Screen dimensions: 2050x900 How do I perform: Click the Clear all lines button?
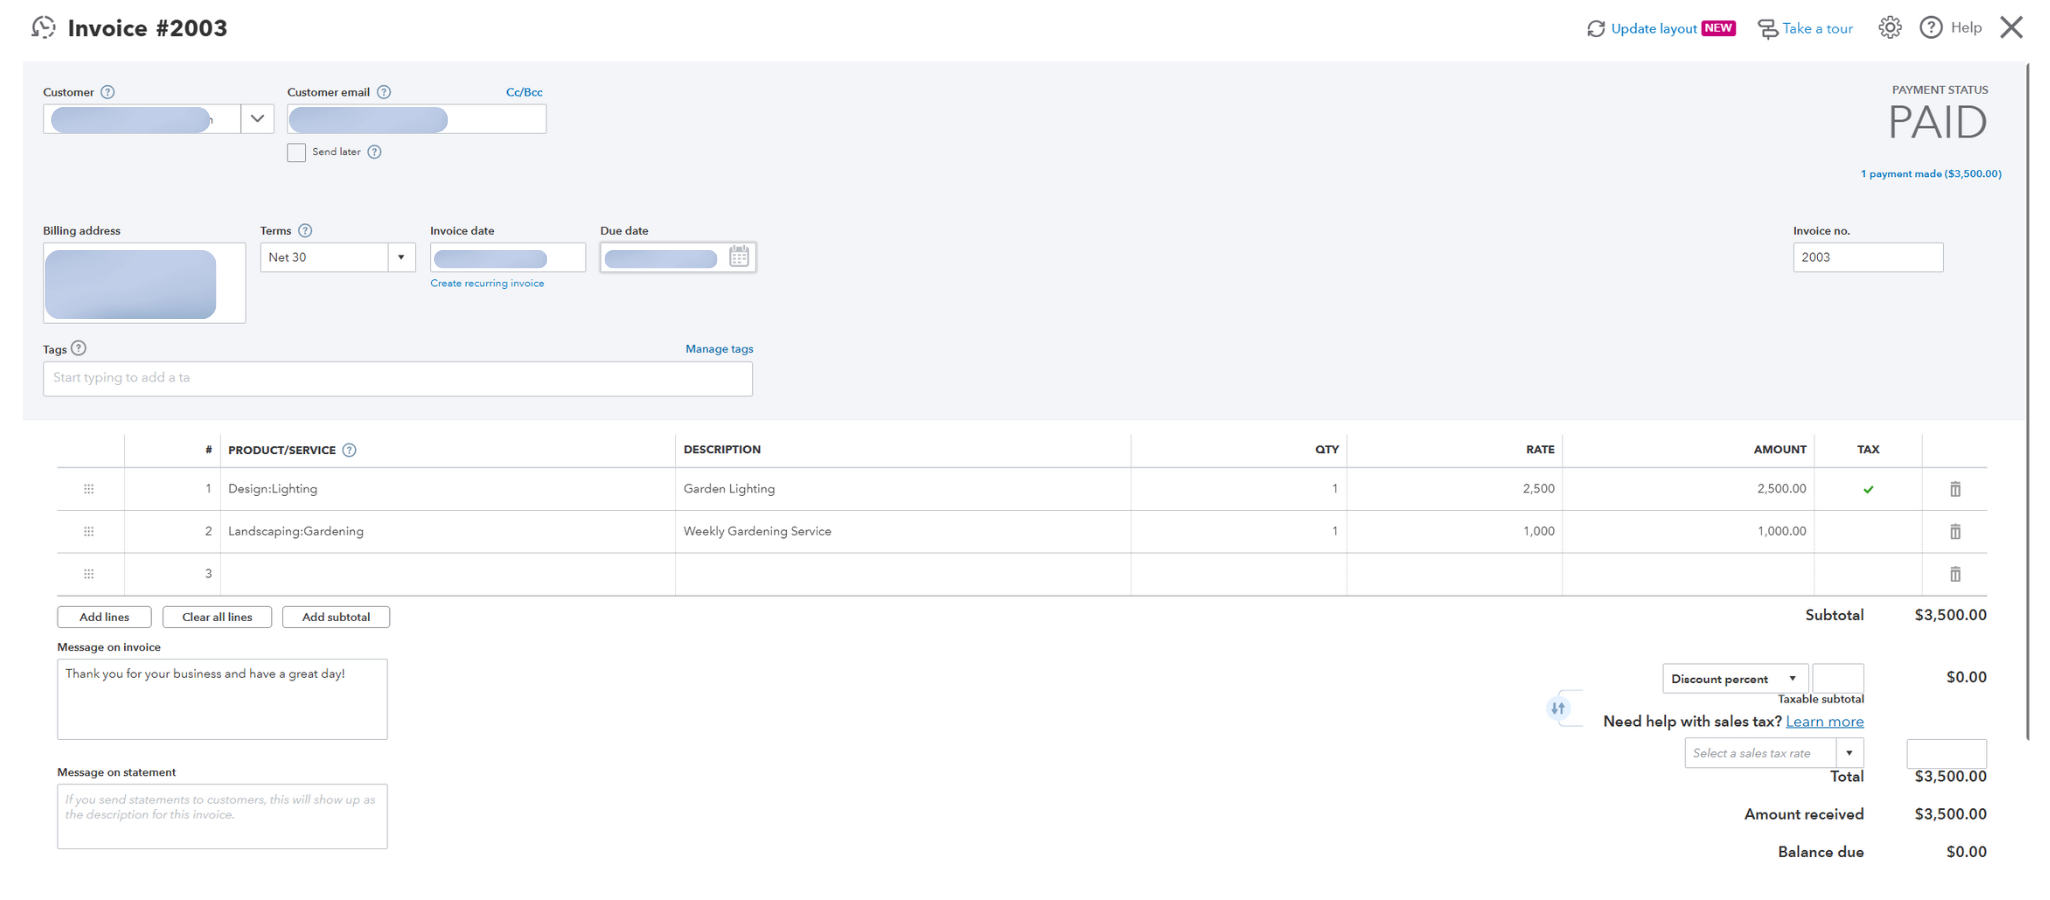[x=217, y=617]
